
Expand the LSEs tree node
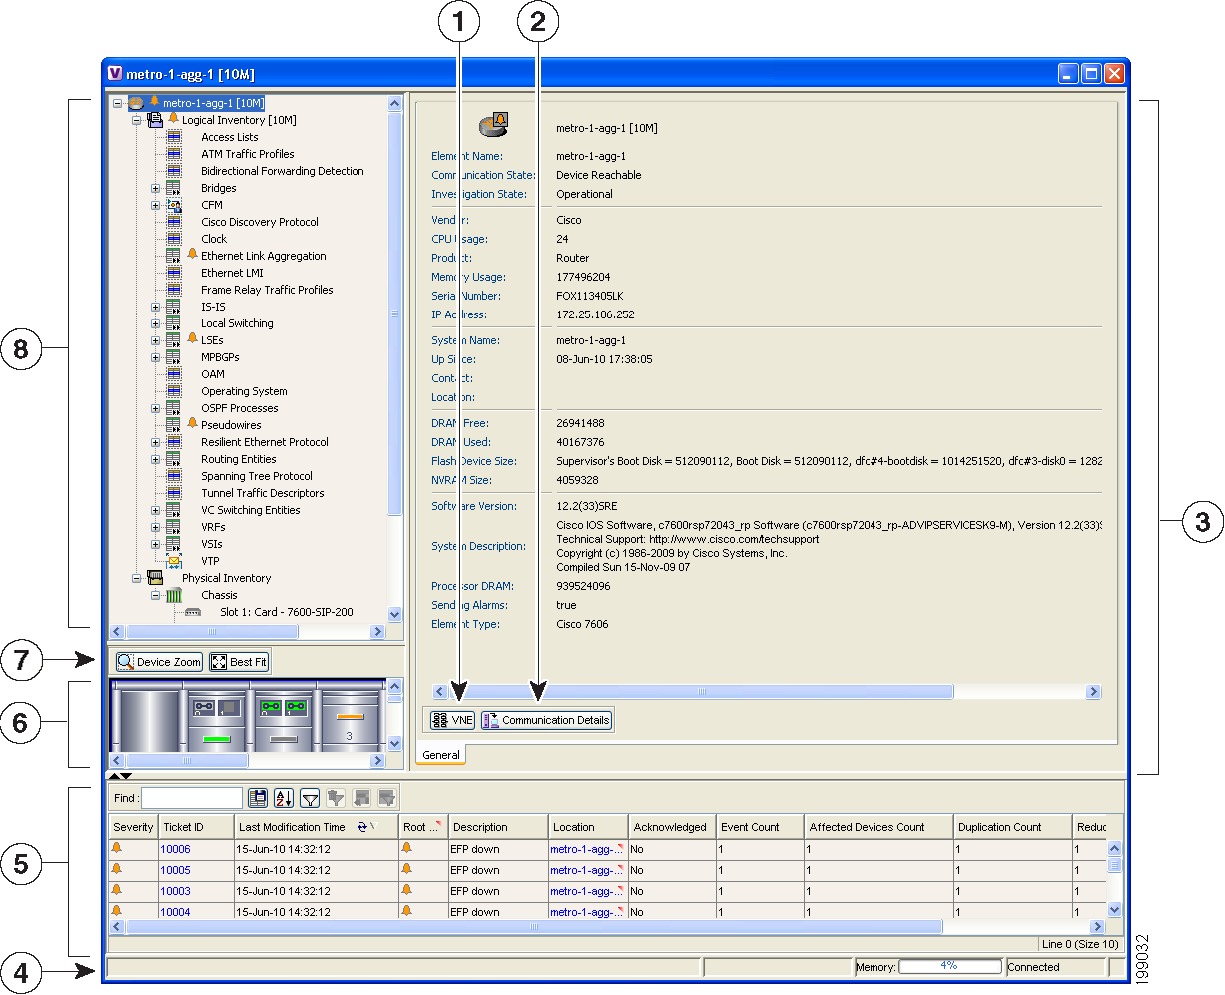[x=155, y=340]
